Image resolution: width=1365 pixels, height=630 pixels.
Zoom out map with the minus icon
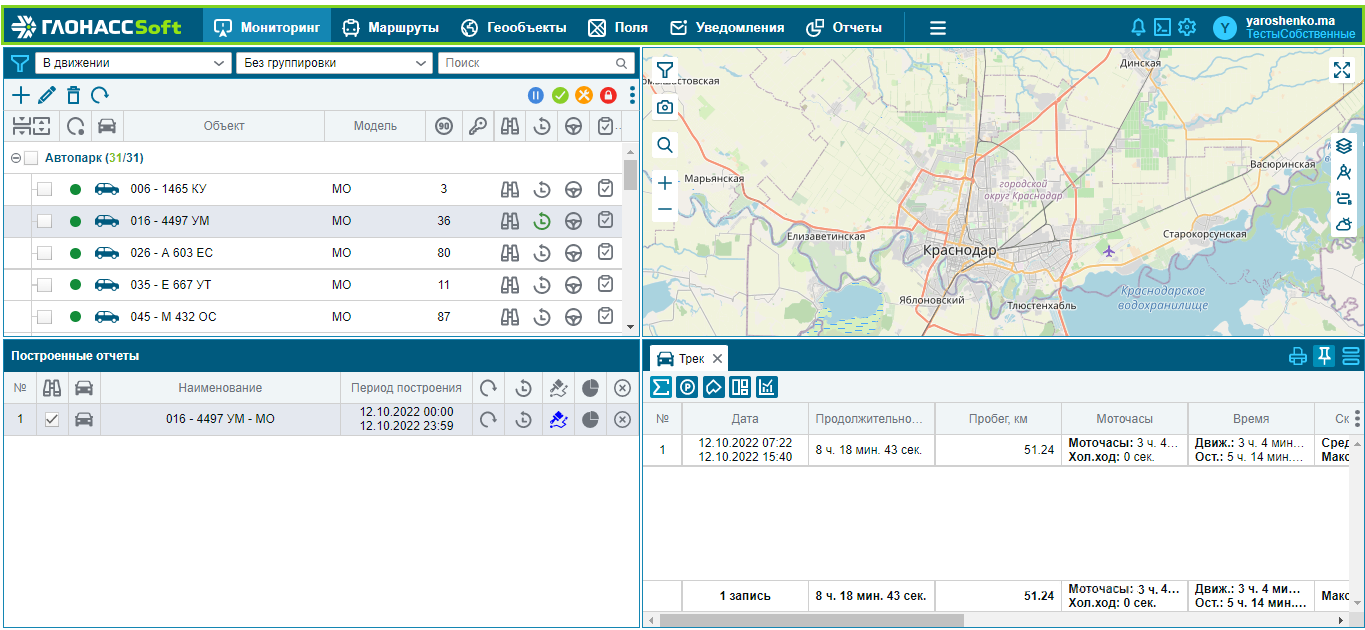tap(665, 210)
